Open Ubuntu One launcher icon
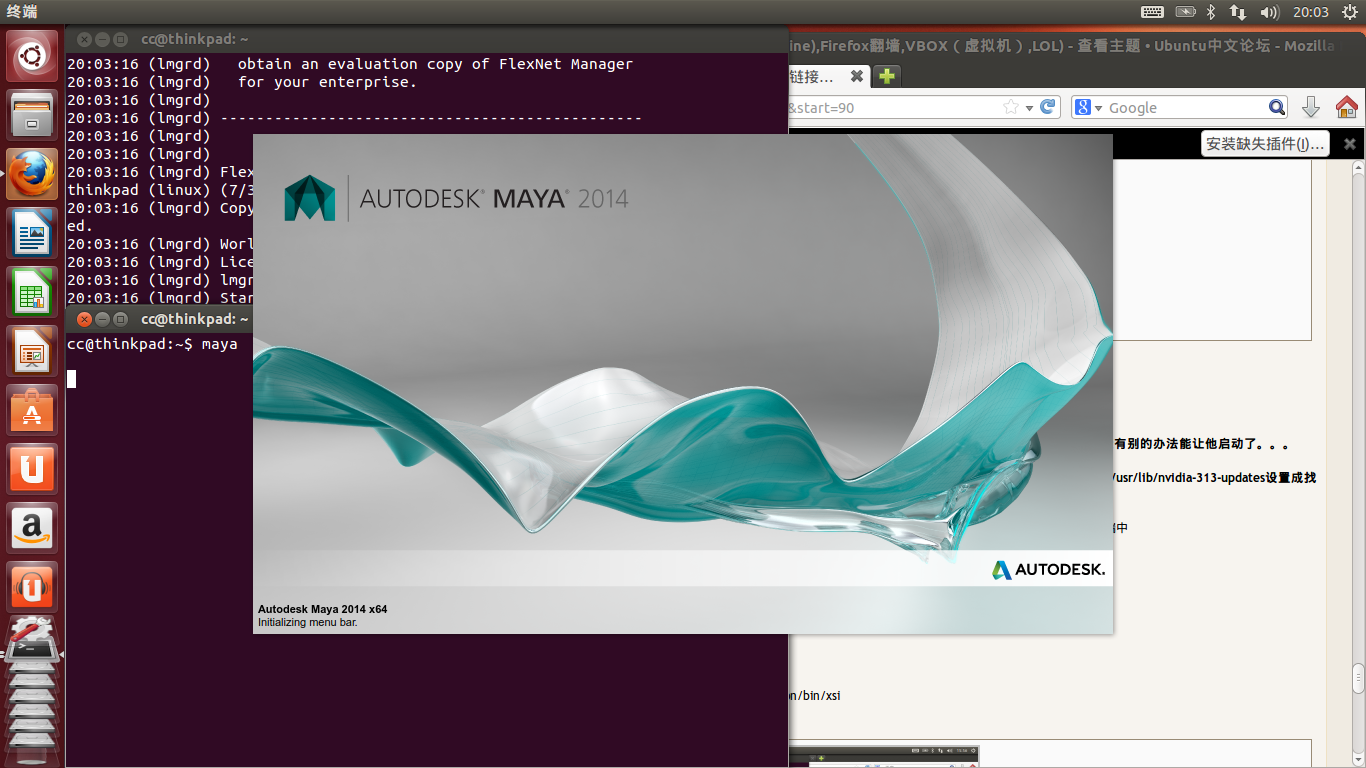The image size is (1366, 768). (x=32, y=468)
